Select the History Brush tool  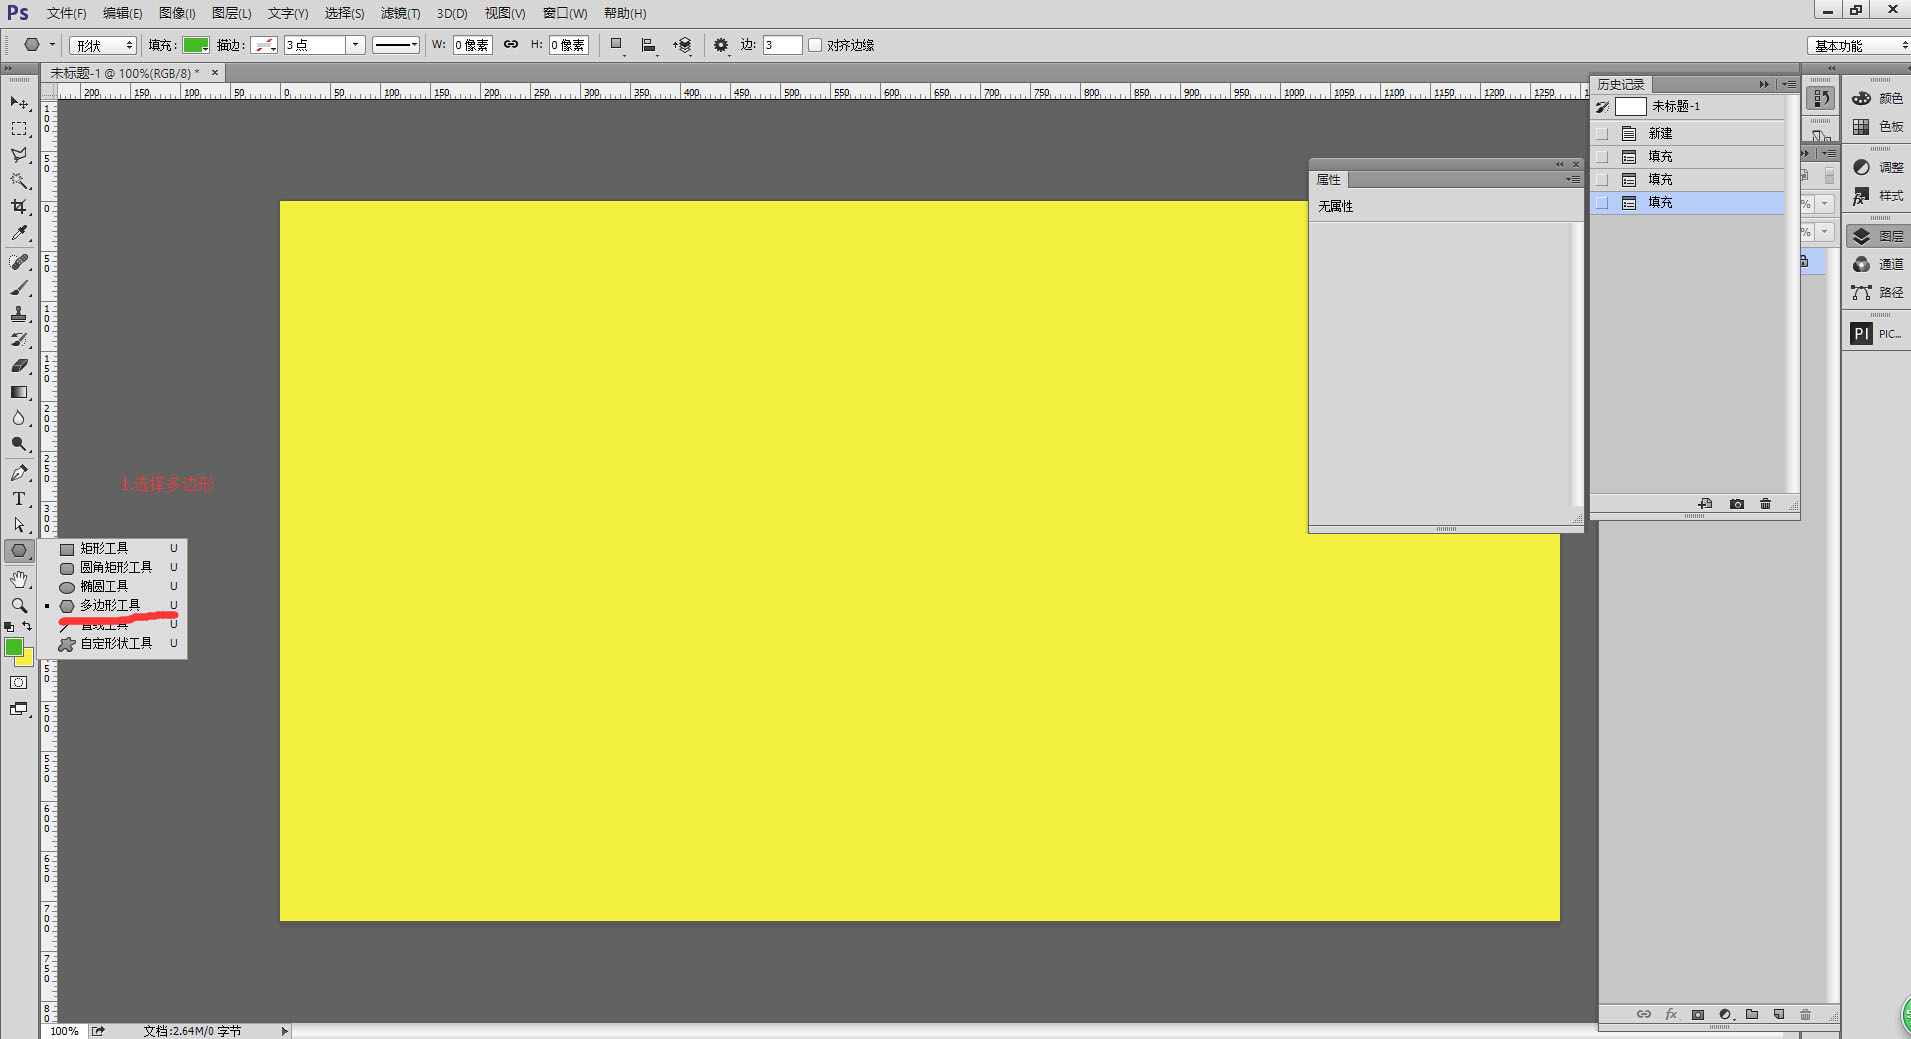[19, 340]
